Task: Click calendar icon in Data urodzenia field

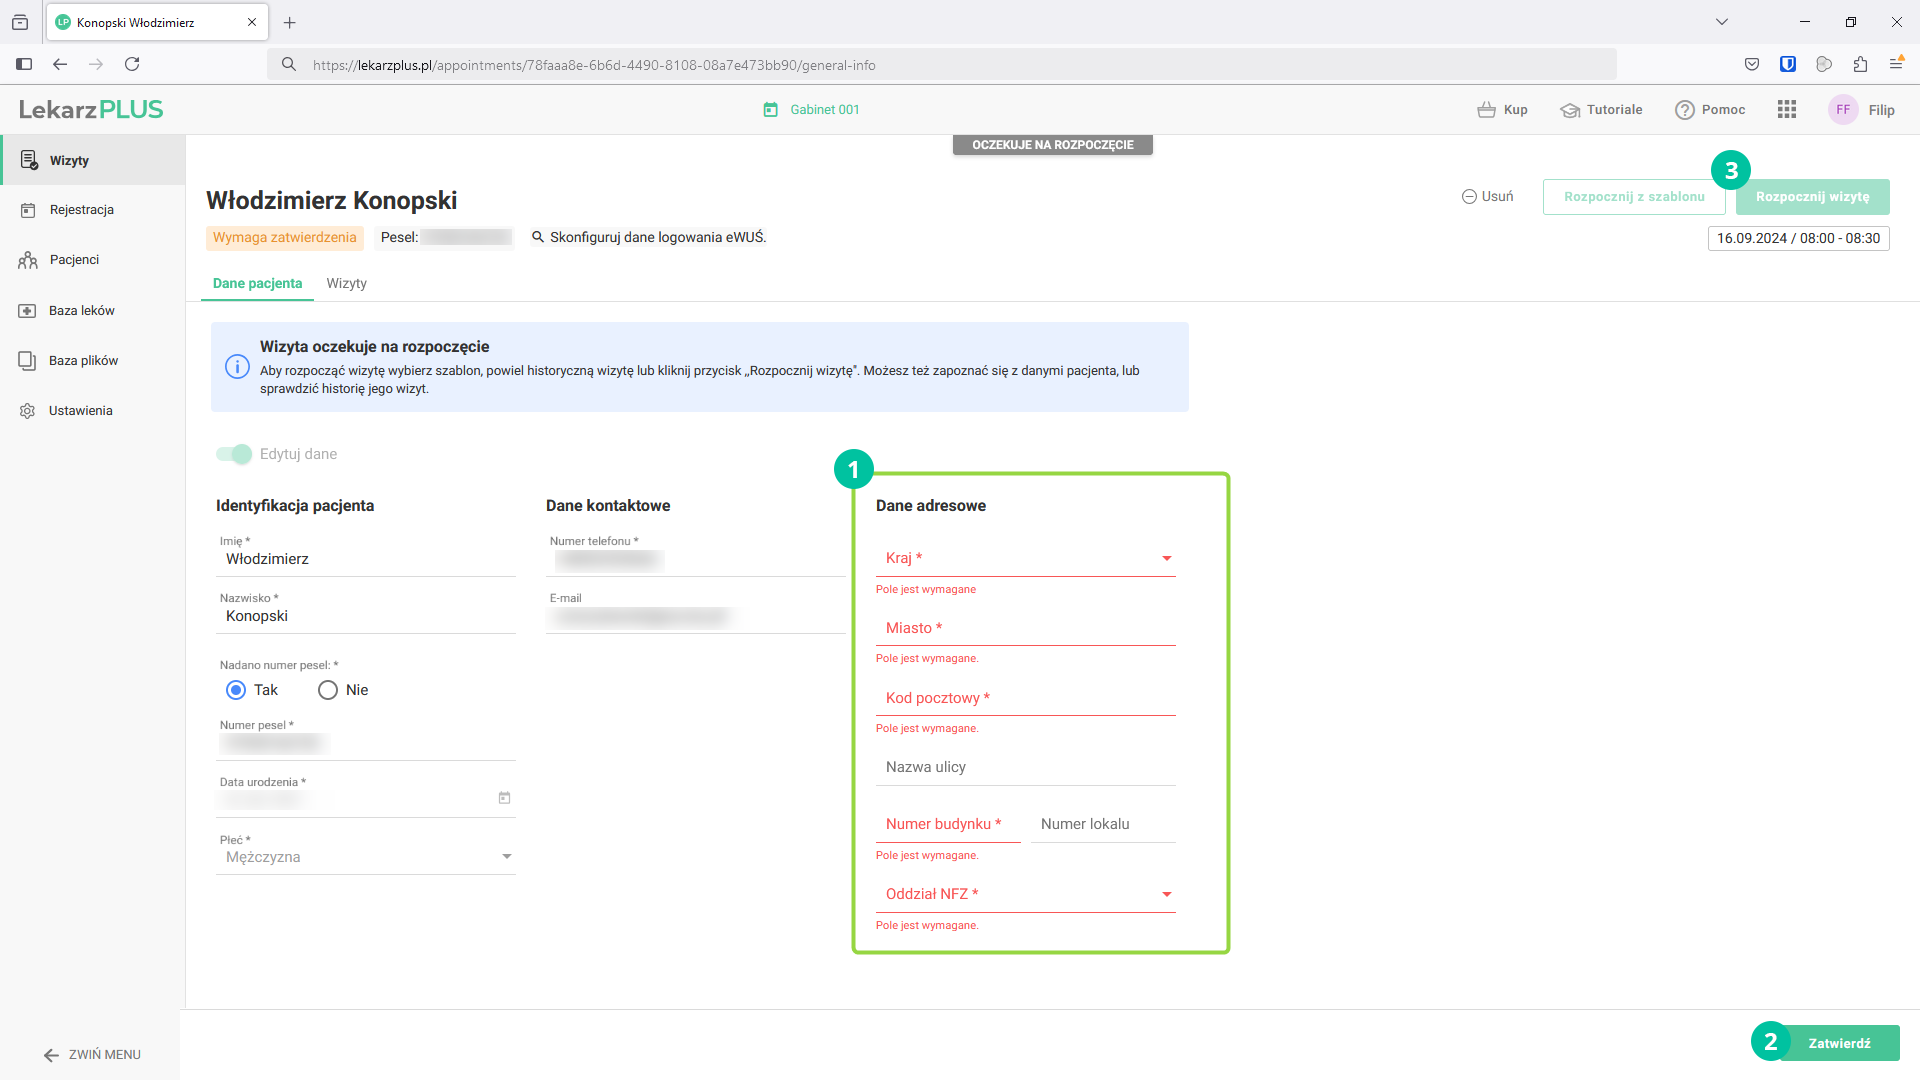Action: (x=504, y=798)
